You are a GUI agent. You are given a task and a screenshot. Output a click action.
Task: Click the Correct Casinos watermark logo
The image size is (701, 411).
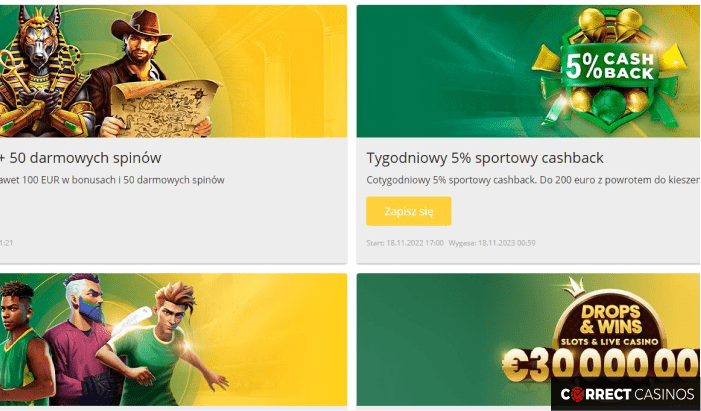tap(627, 394)
